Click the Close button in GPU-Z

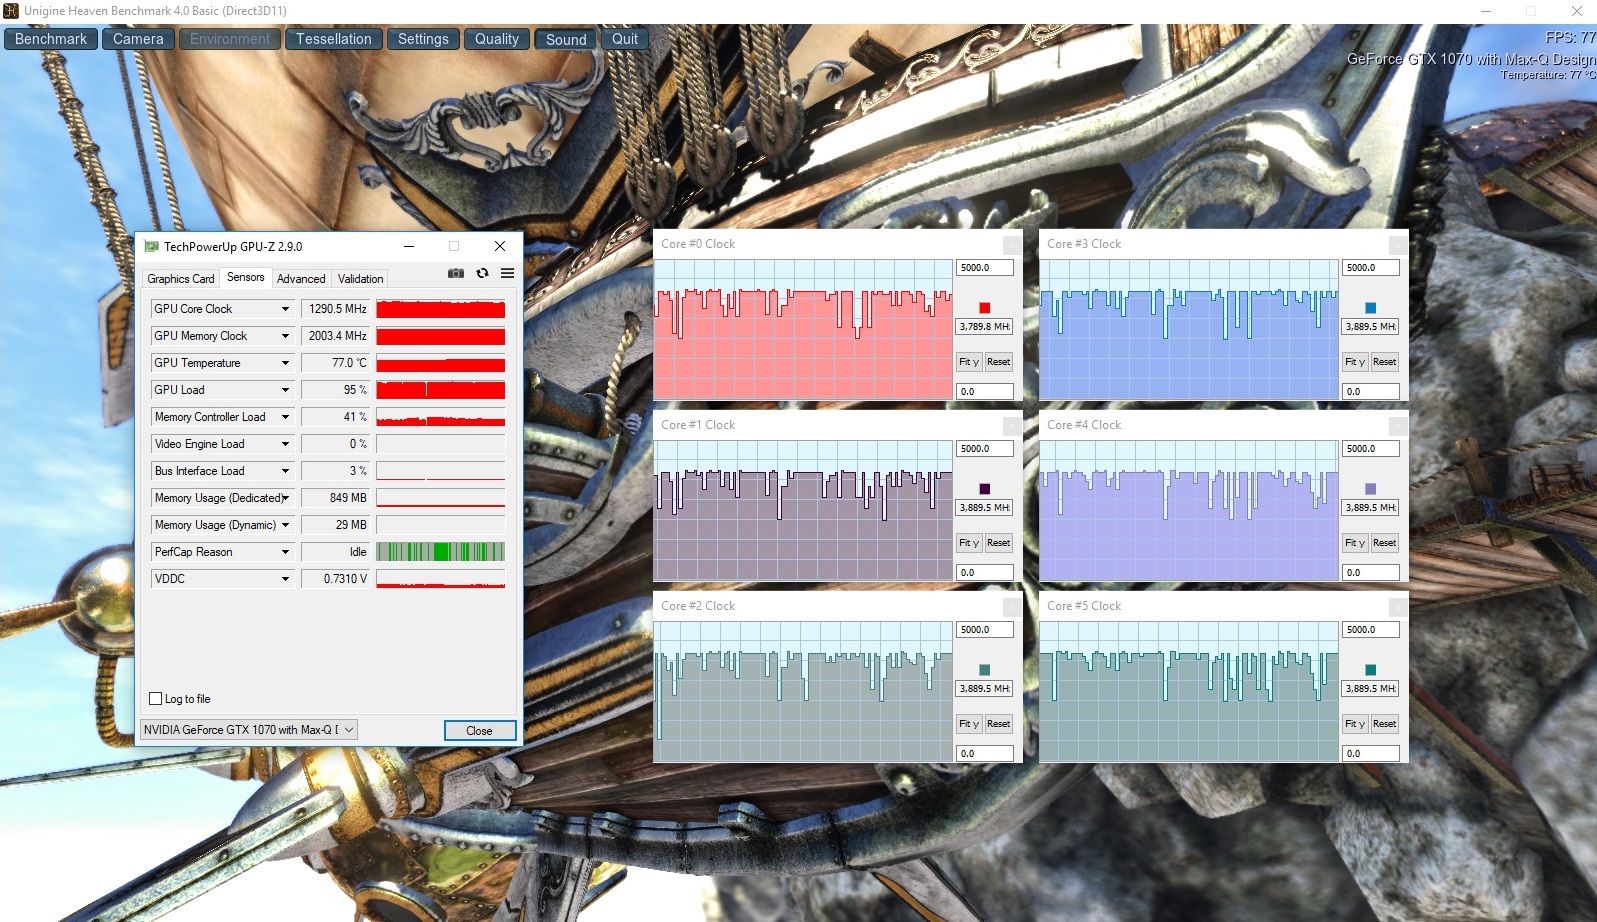[480, 731]
